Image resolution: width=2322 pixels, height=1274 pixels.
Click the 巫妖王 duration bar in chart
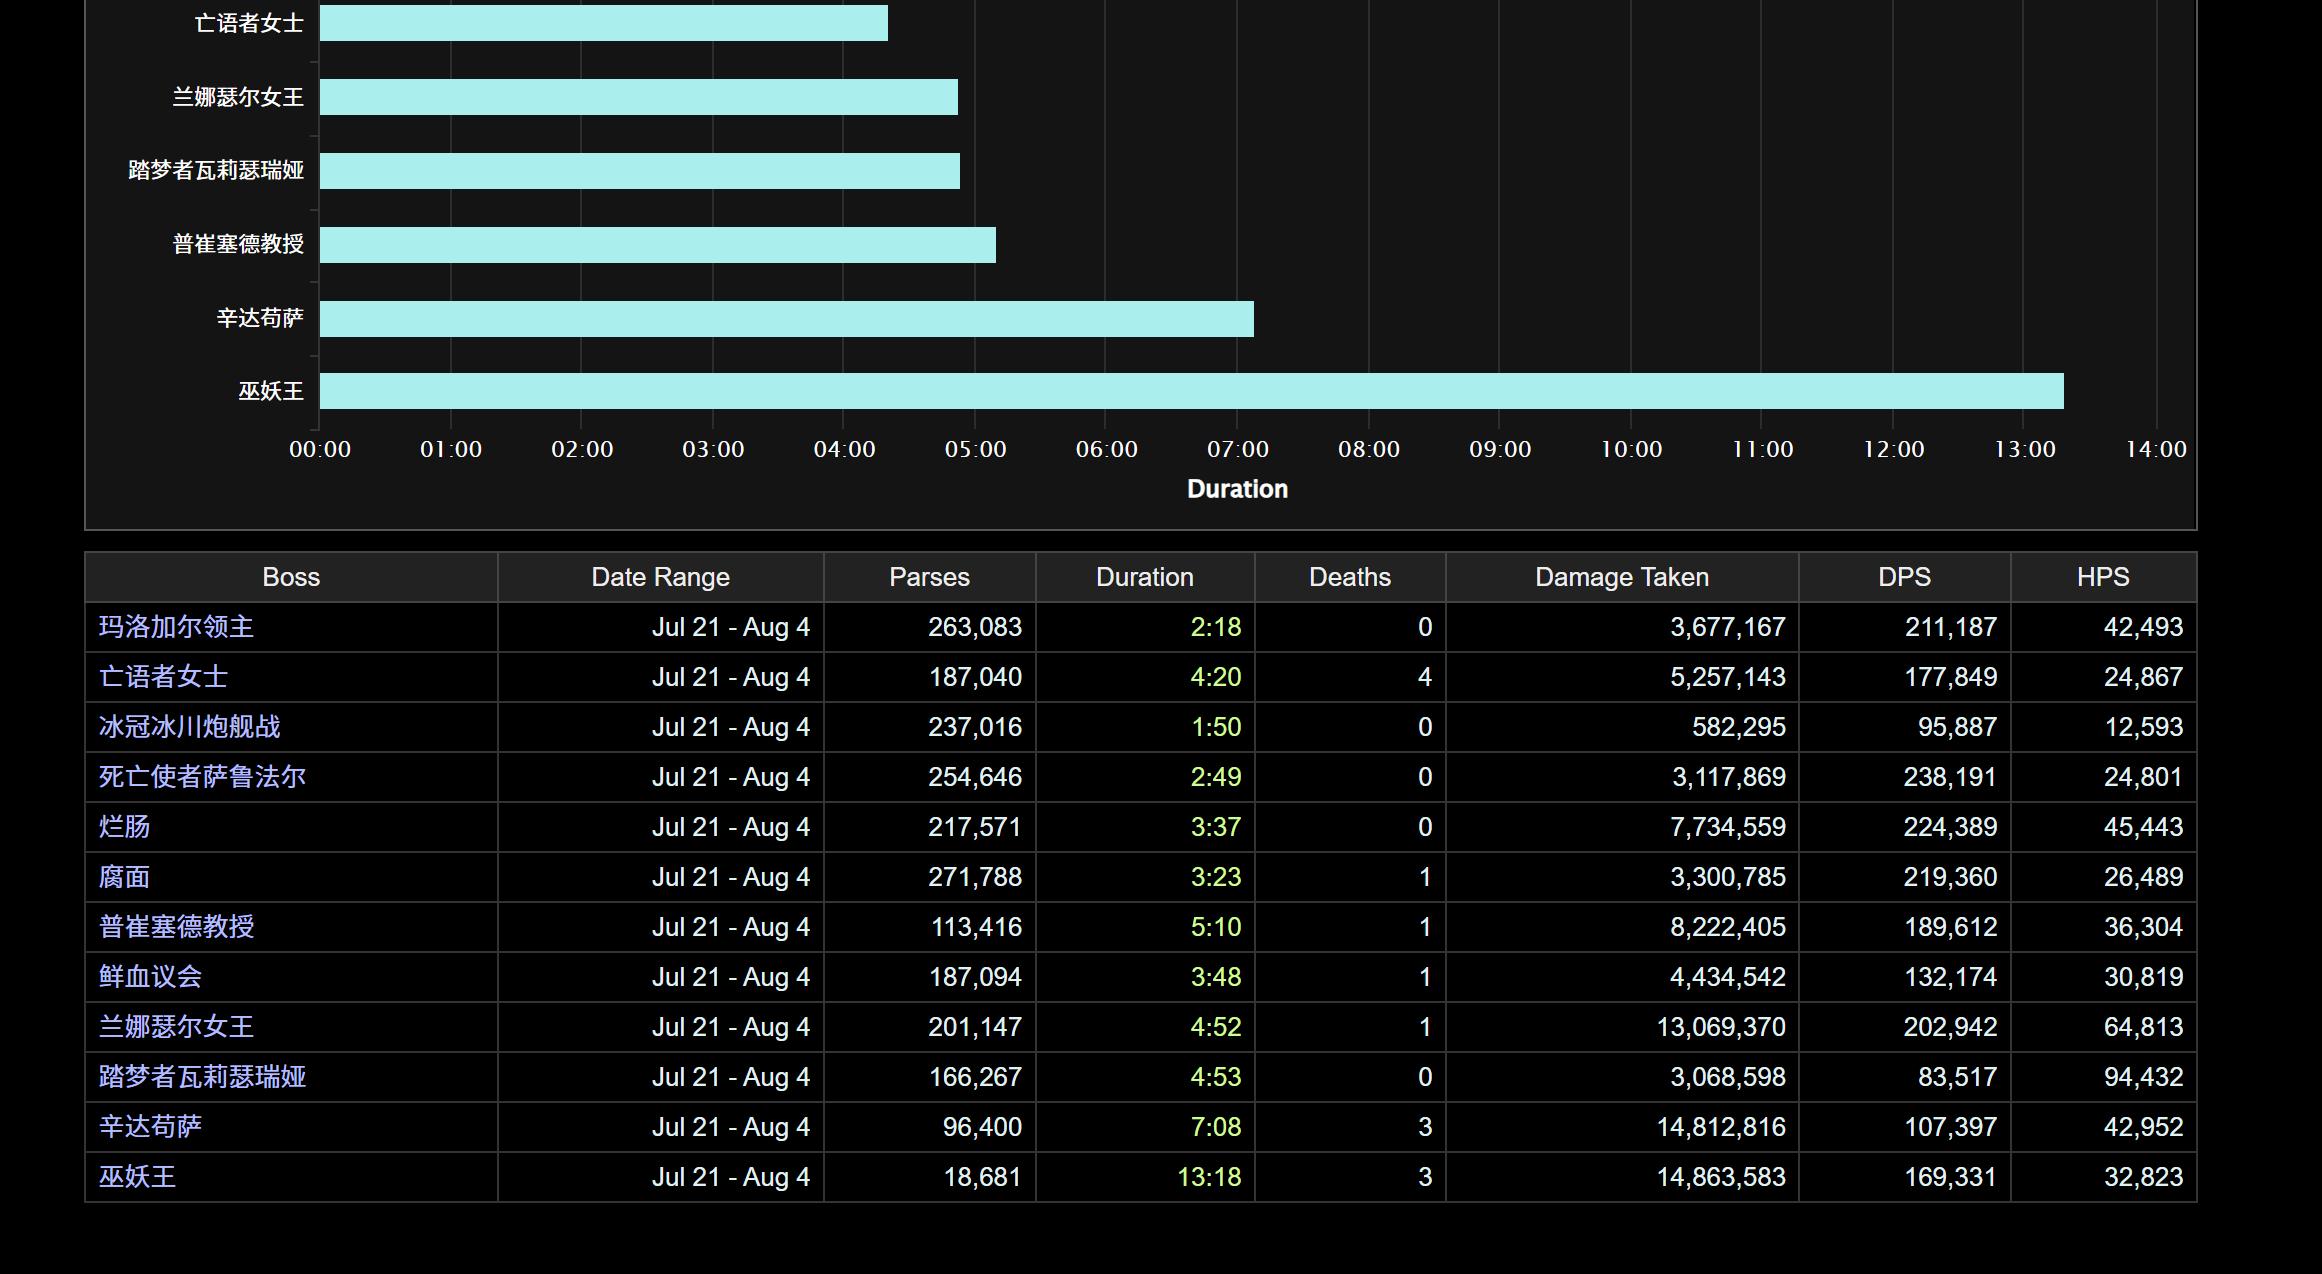point(1190,391)
